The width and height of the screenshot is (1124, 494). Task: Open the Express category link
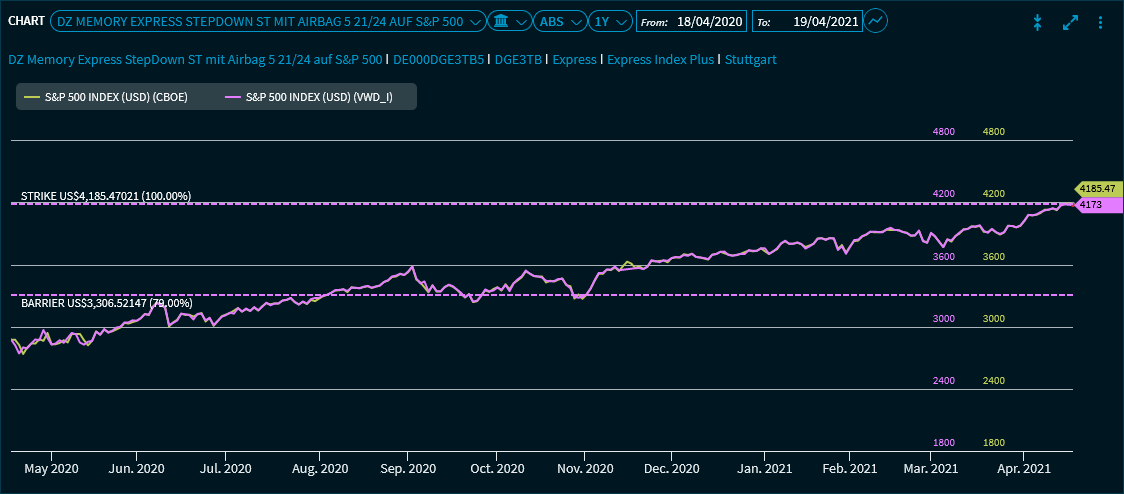coord(574,60)
